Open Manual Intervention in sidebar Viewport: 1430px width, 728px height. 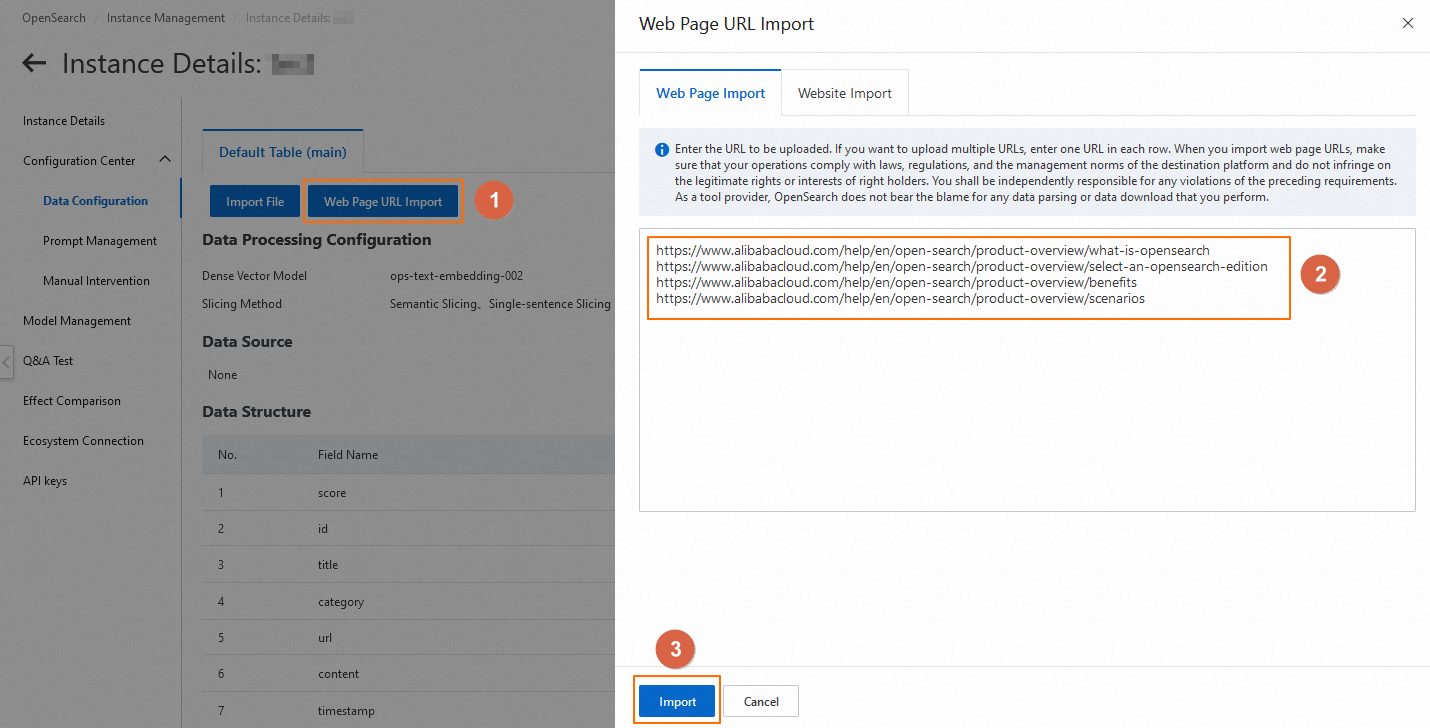(x=96, y=281)
